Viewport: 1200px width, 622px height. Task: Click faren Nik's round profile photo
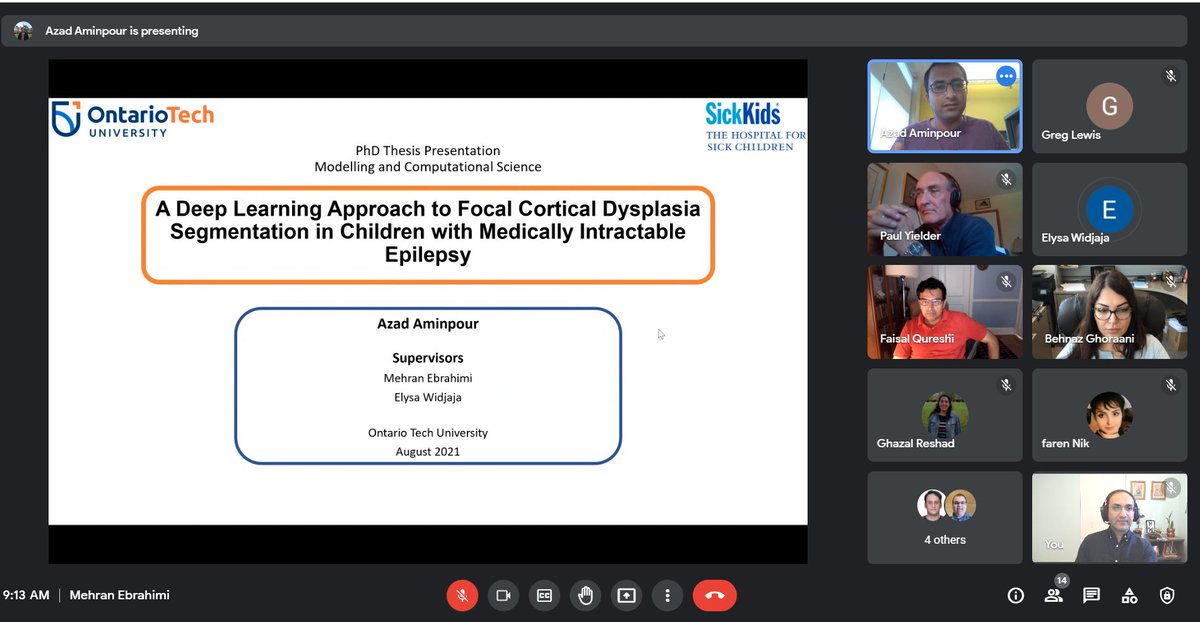[x=1109, y=413]
